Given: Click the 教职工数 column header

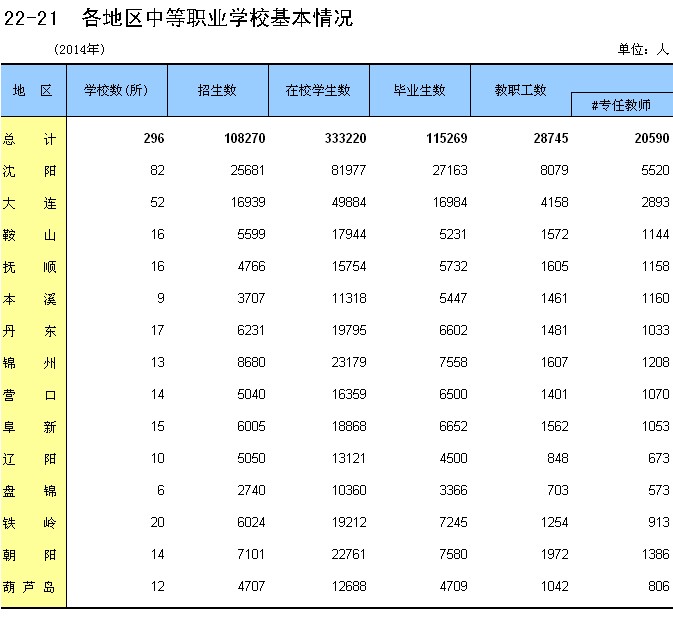Looking at the screenshot, I should coord(521,90).
